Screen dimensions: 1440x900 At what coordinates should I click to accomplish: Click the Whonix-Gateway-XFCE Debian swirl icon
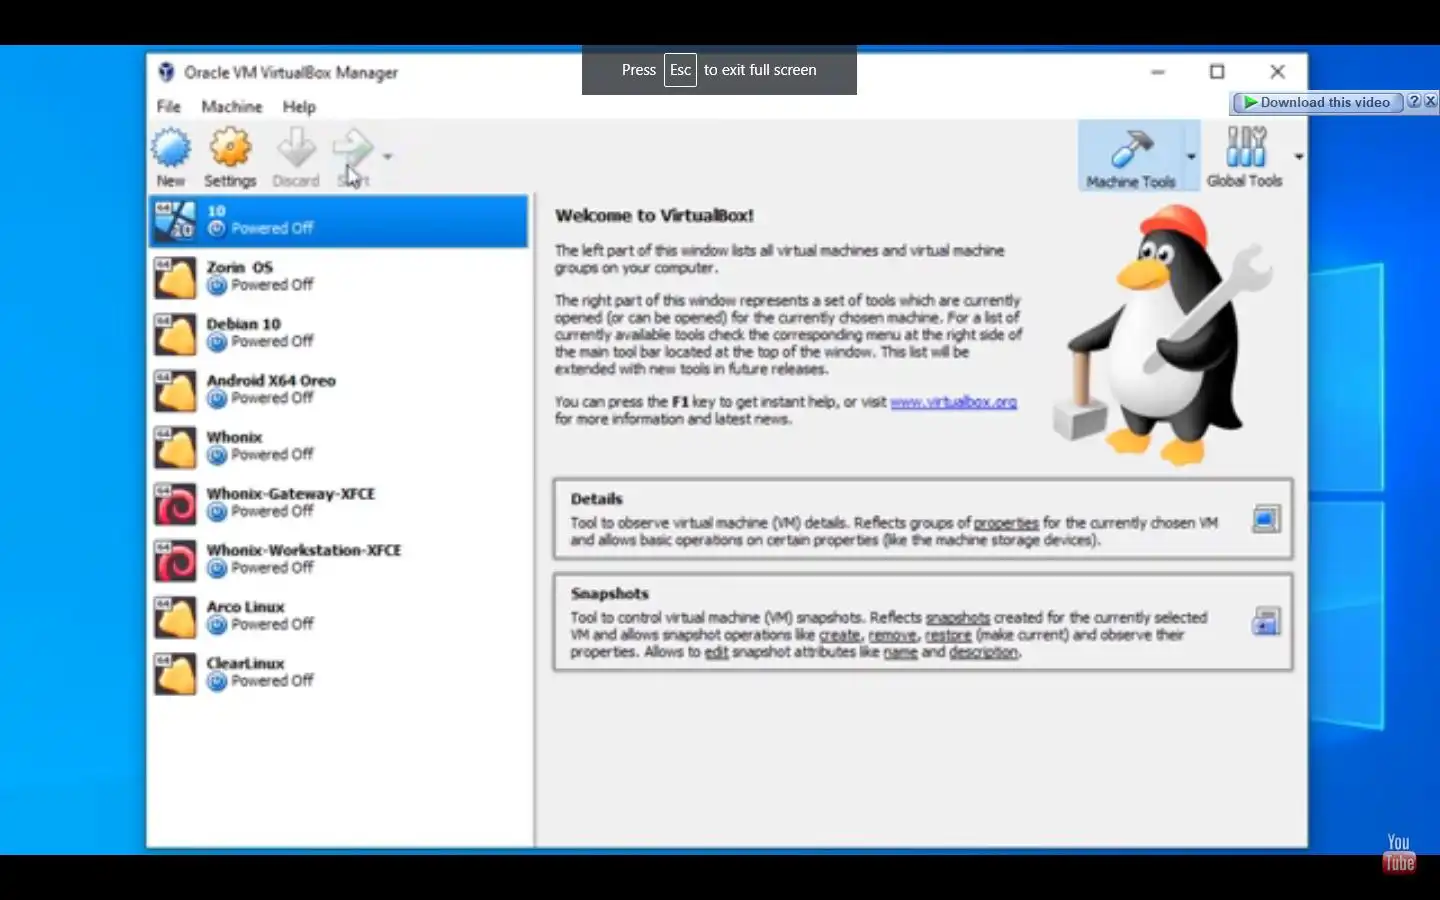click(175, 504)
